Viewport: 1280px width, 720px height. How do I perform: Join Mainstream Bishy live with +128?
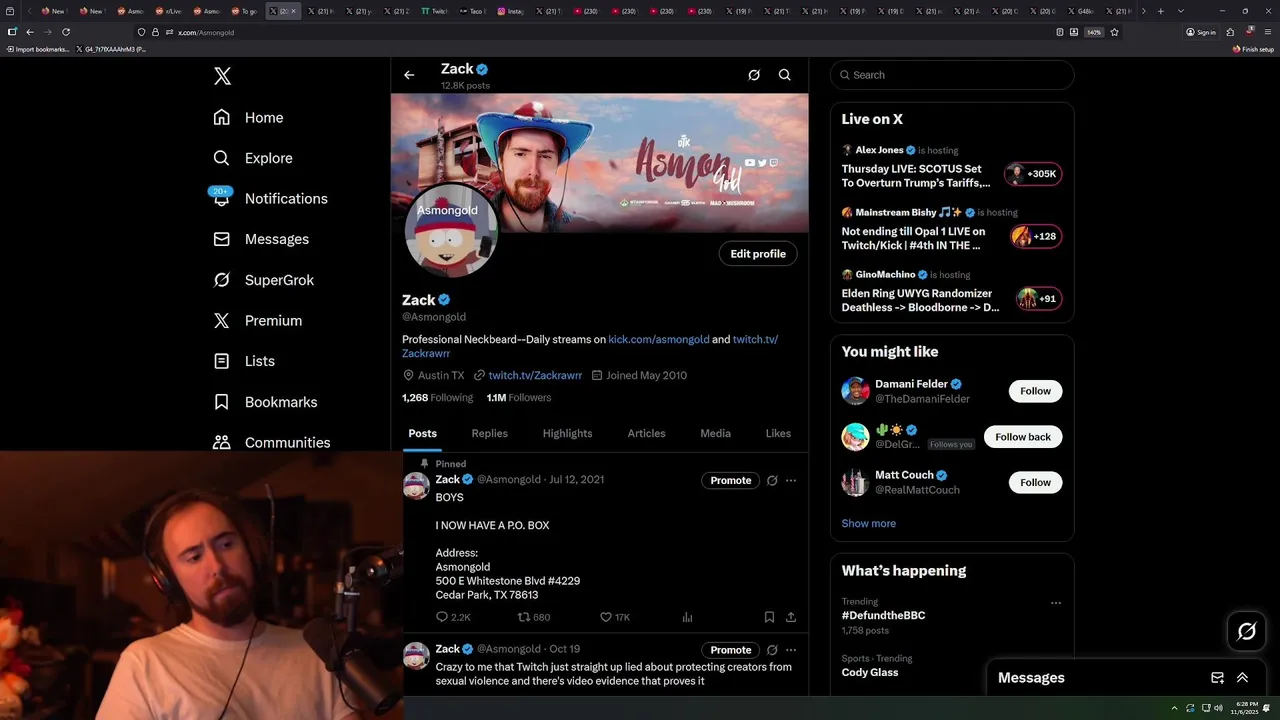coord(1036,236)
